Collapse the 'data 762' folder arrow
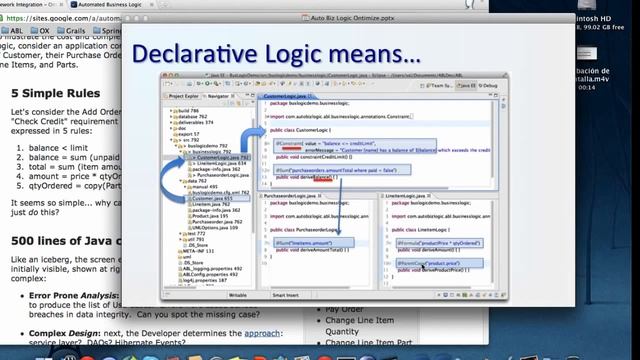The image size is (640, 360). 180,181
